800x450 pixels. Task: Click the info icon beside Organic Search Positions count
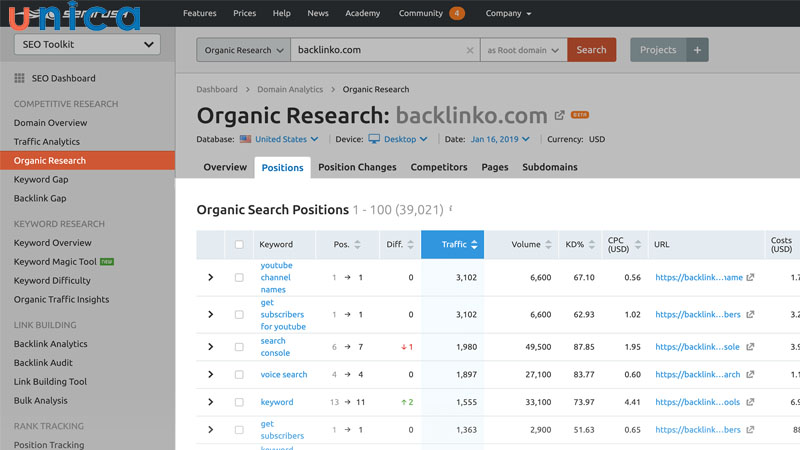point(451,208)
